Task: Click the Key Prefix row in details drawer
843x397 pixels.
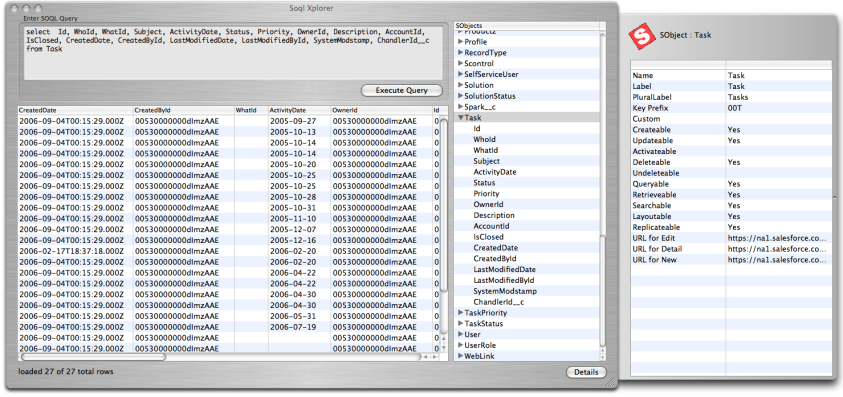Action: click(731, 108)
